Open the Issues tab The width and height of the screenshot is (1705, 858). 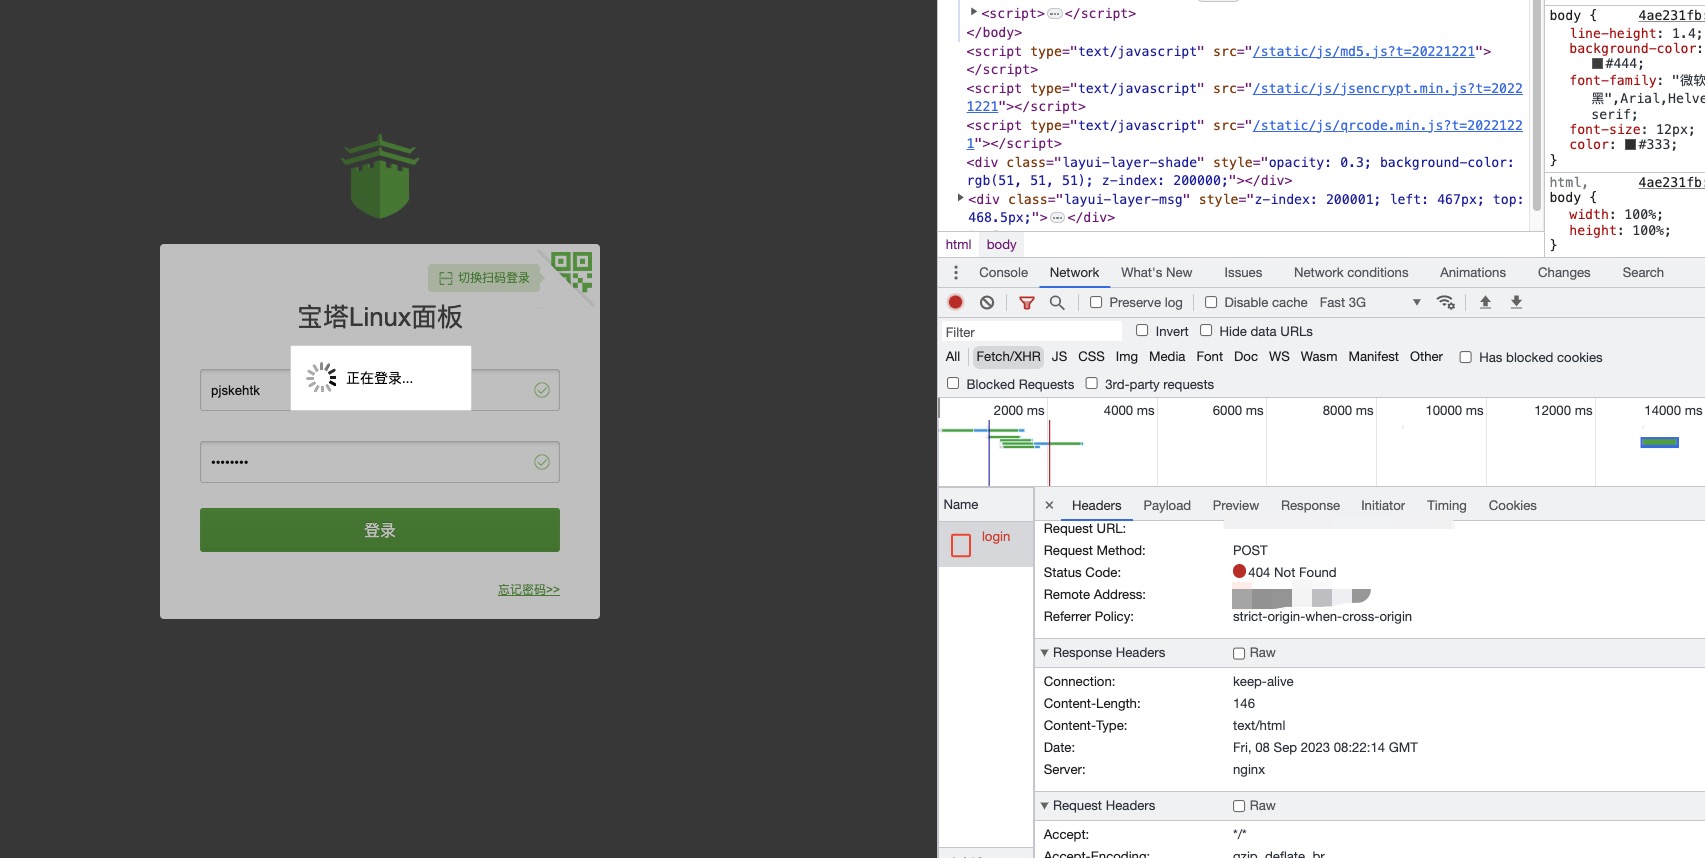(x=1243, y=272)
